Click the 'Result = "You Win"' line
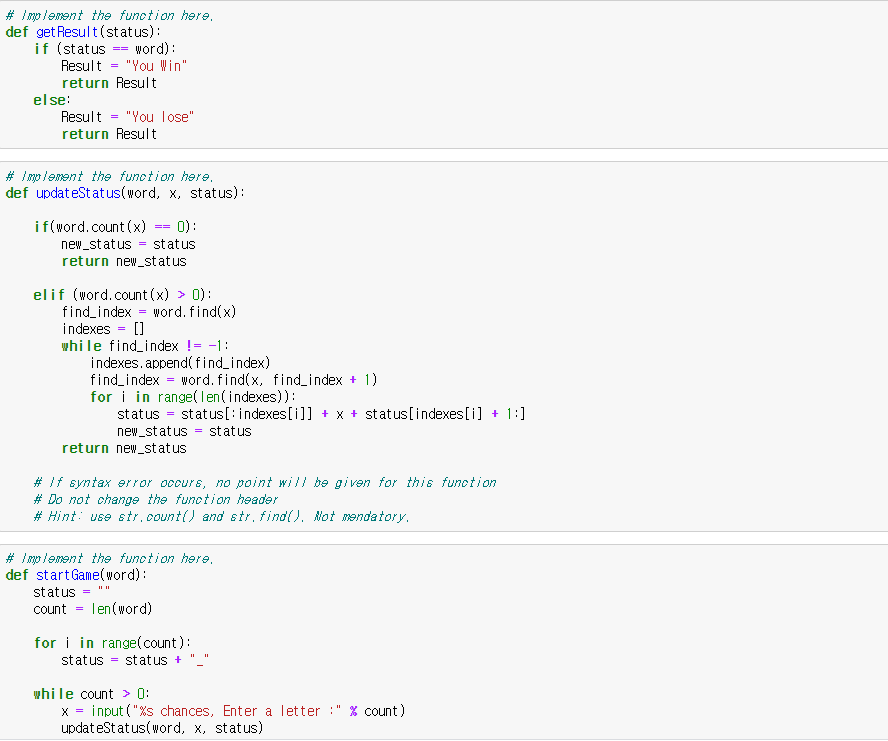Screen dimensions: 888x741 click(124, 66)
